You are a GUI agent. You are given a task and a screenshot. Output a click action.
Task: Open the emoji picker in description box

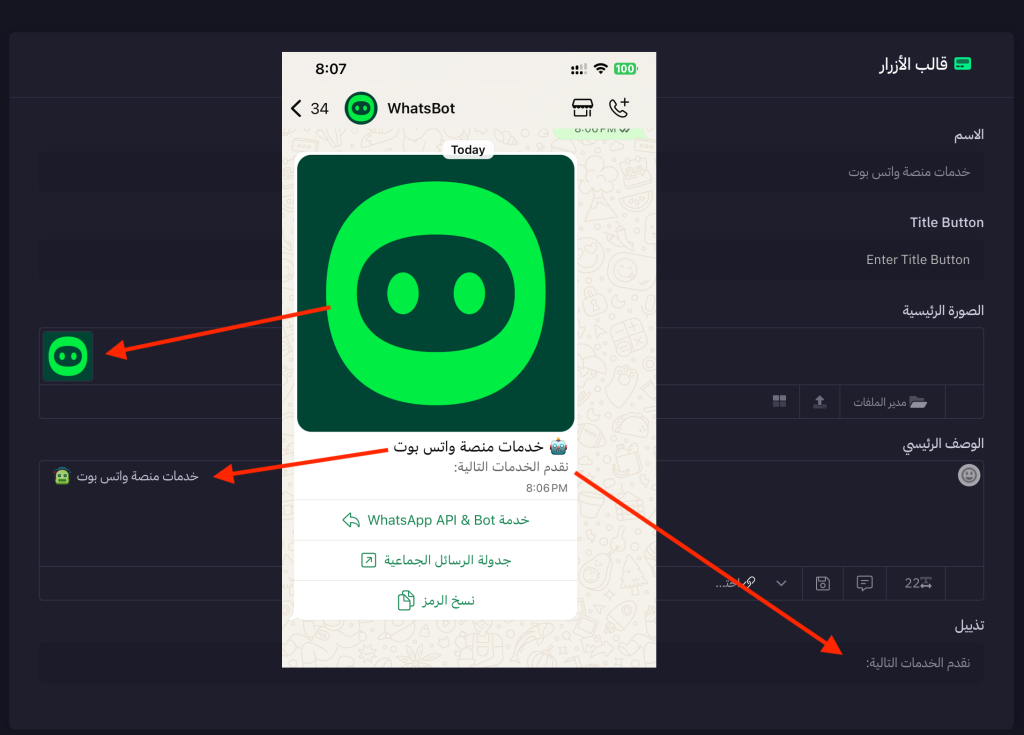tap(968, 475)
